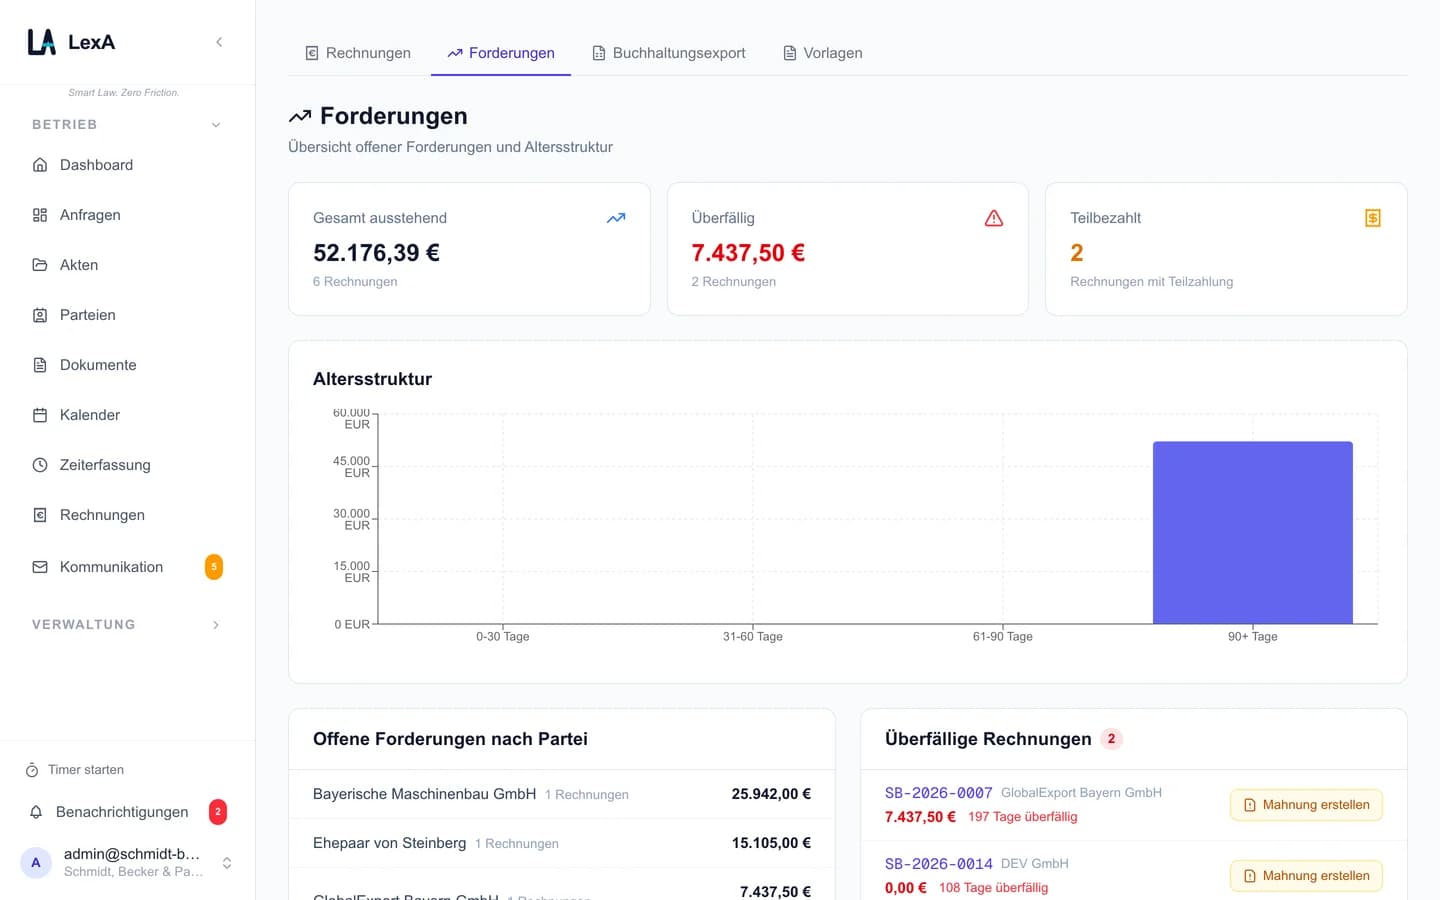Click the warning triangle in Überfällig card
The image size is (1440, 900).
click(994, 218)
